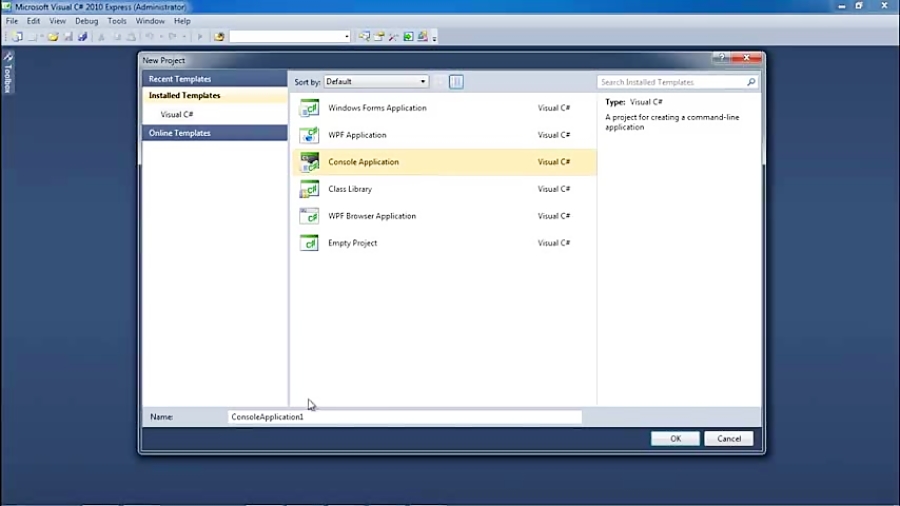Click the project Name input field
Screen dimensions: 900x506
tap(405, 417)
